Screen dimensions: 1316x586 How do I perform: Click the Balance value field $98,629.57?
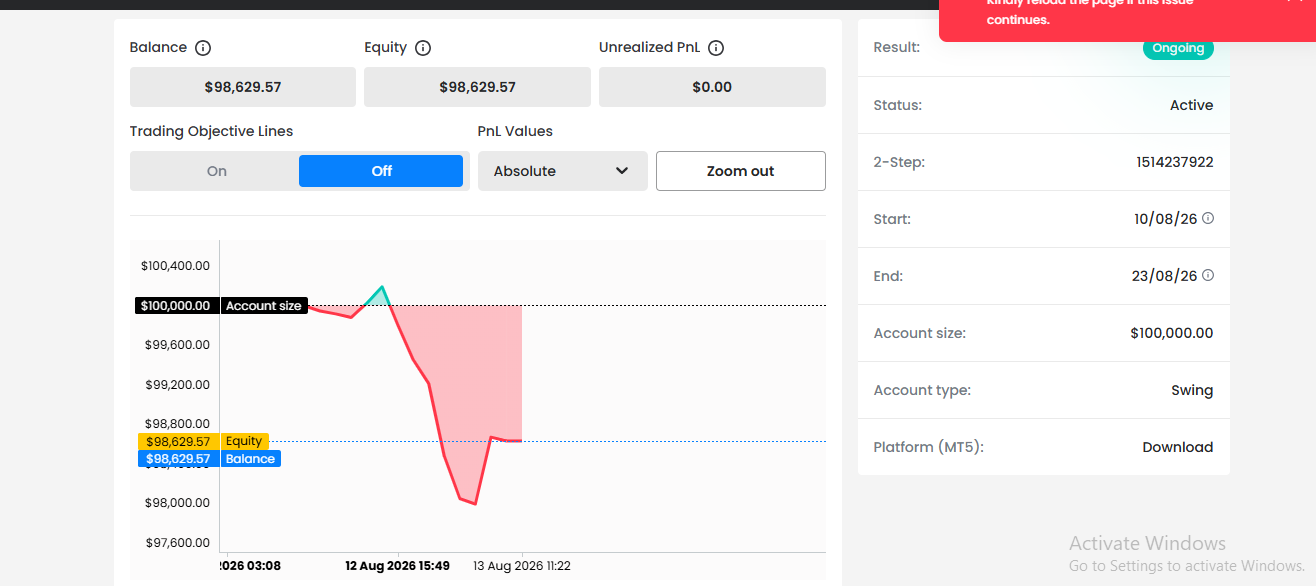click(x=243, y=87)
